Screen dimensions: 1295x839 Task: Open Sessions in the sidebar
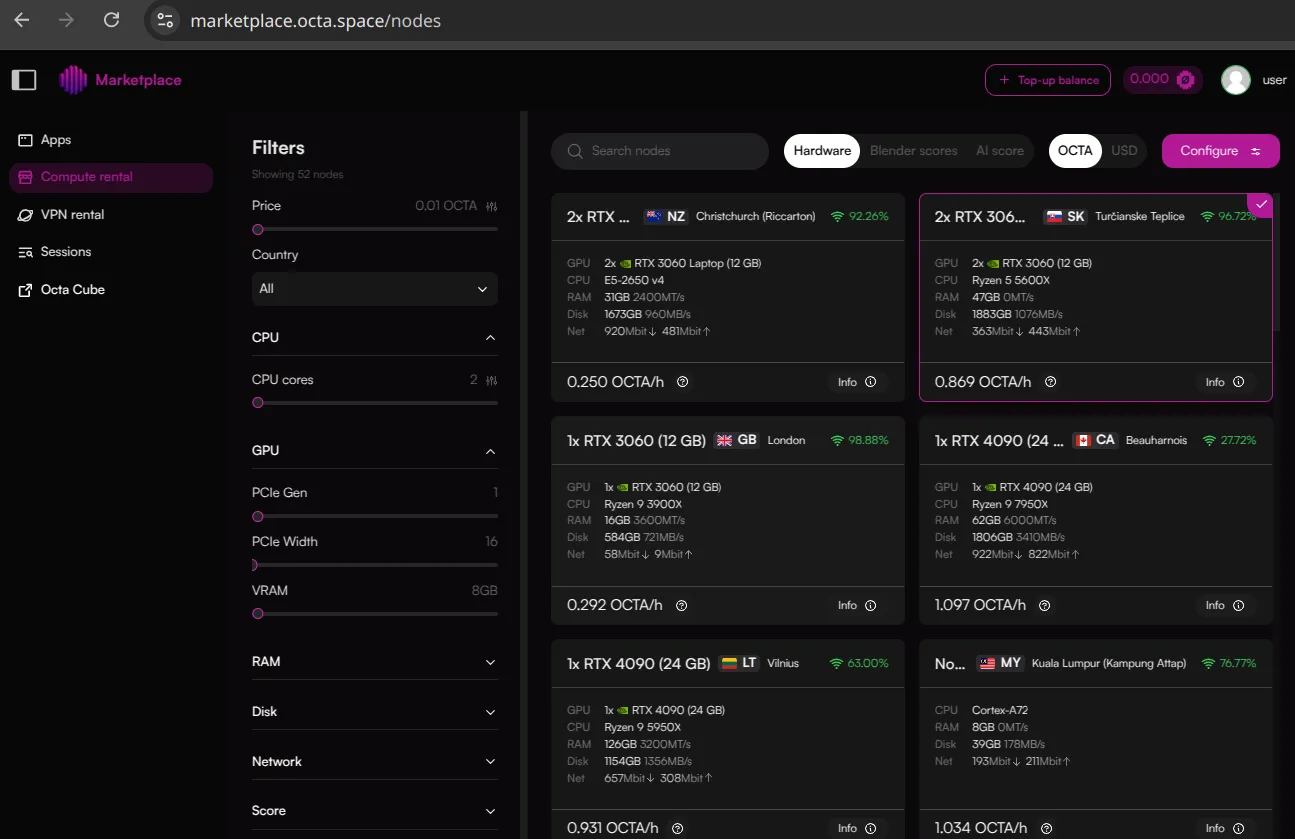click(x=111, y=252)
